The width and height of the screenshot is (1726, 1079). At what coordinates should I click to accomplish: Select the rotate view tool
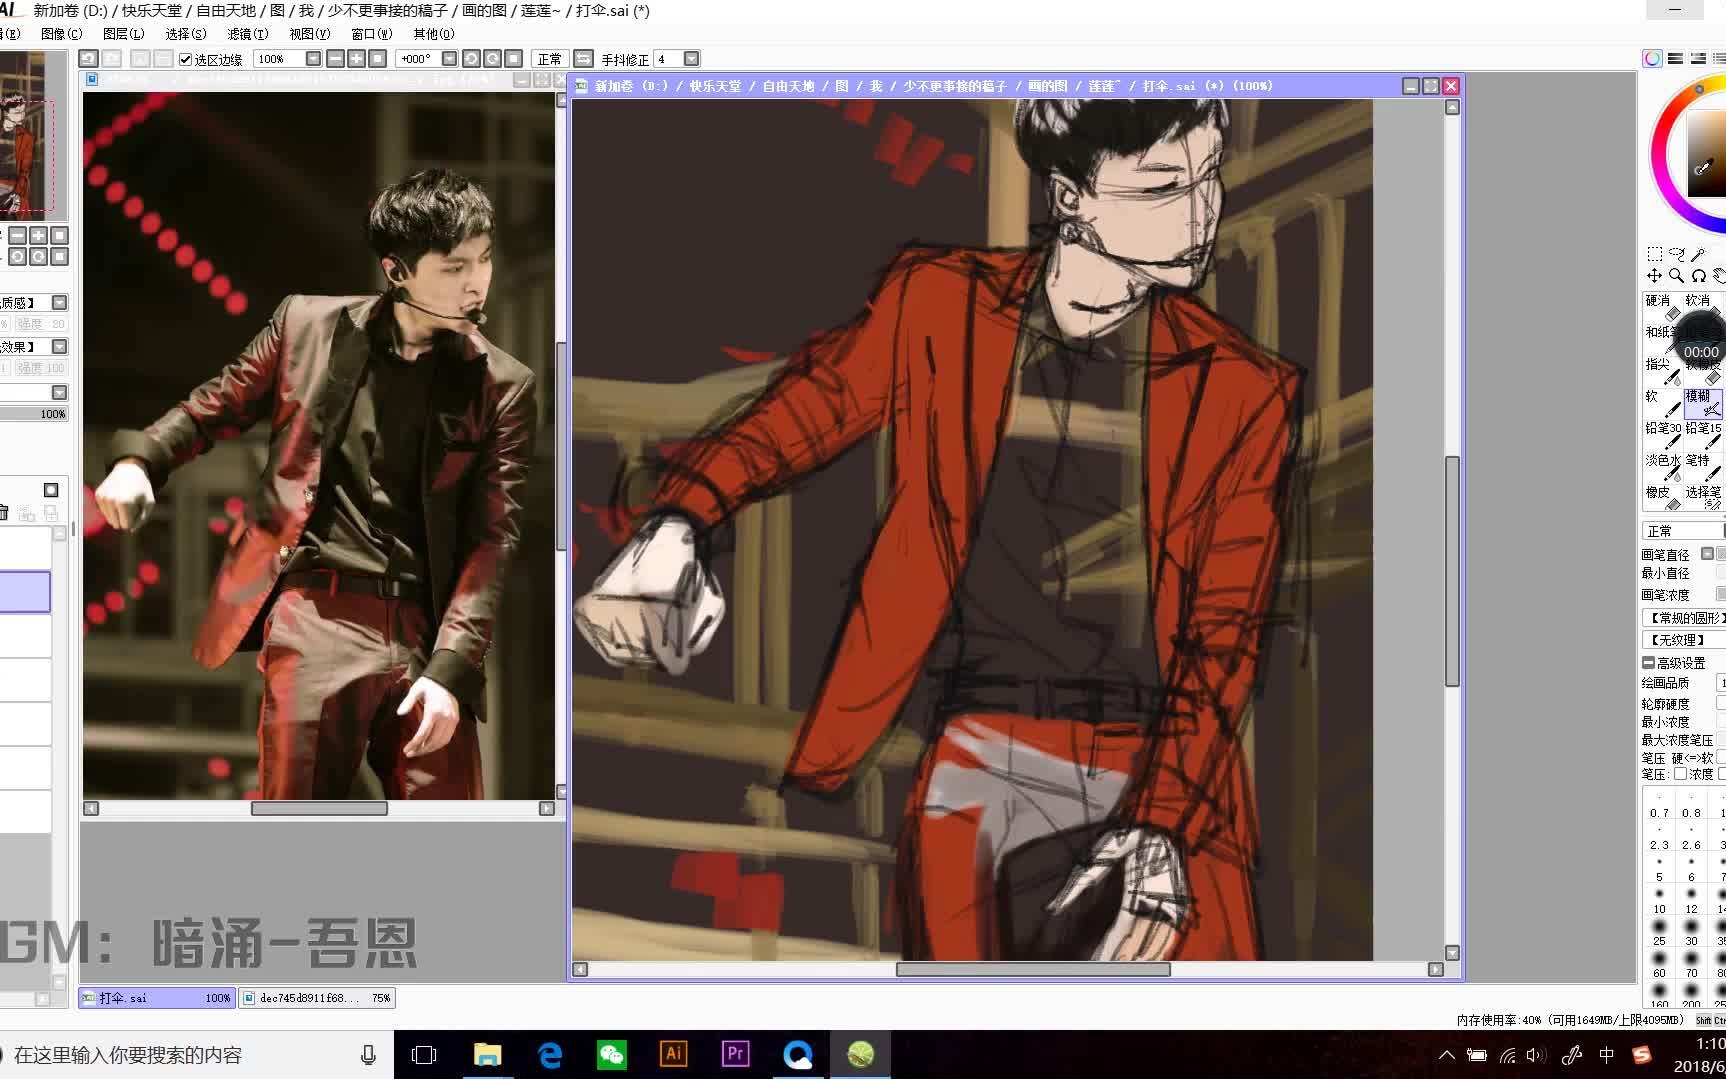(1698, 275)
